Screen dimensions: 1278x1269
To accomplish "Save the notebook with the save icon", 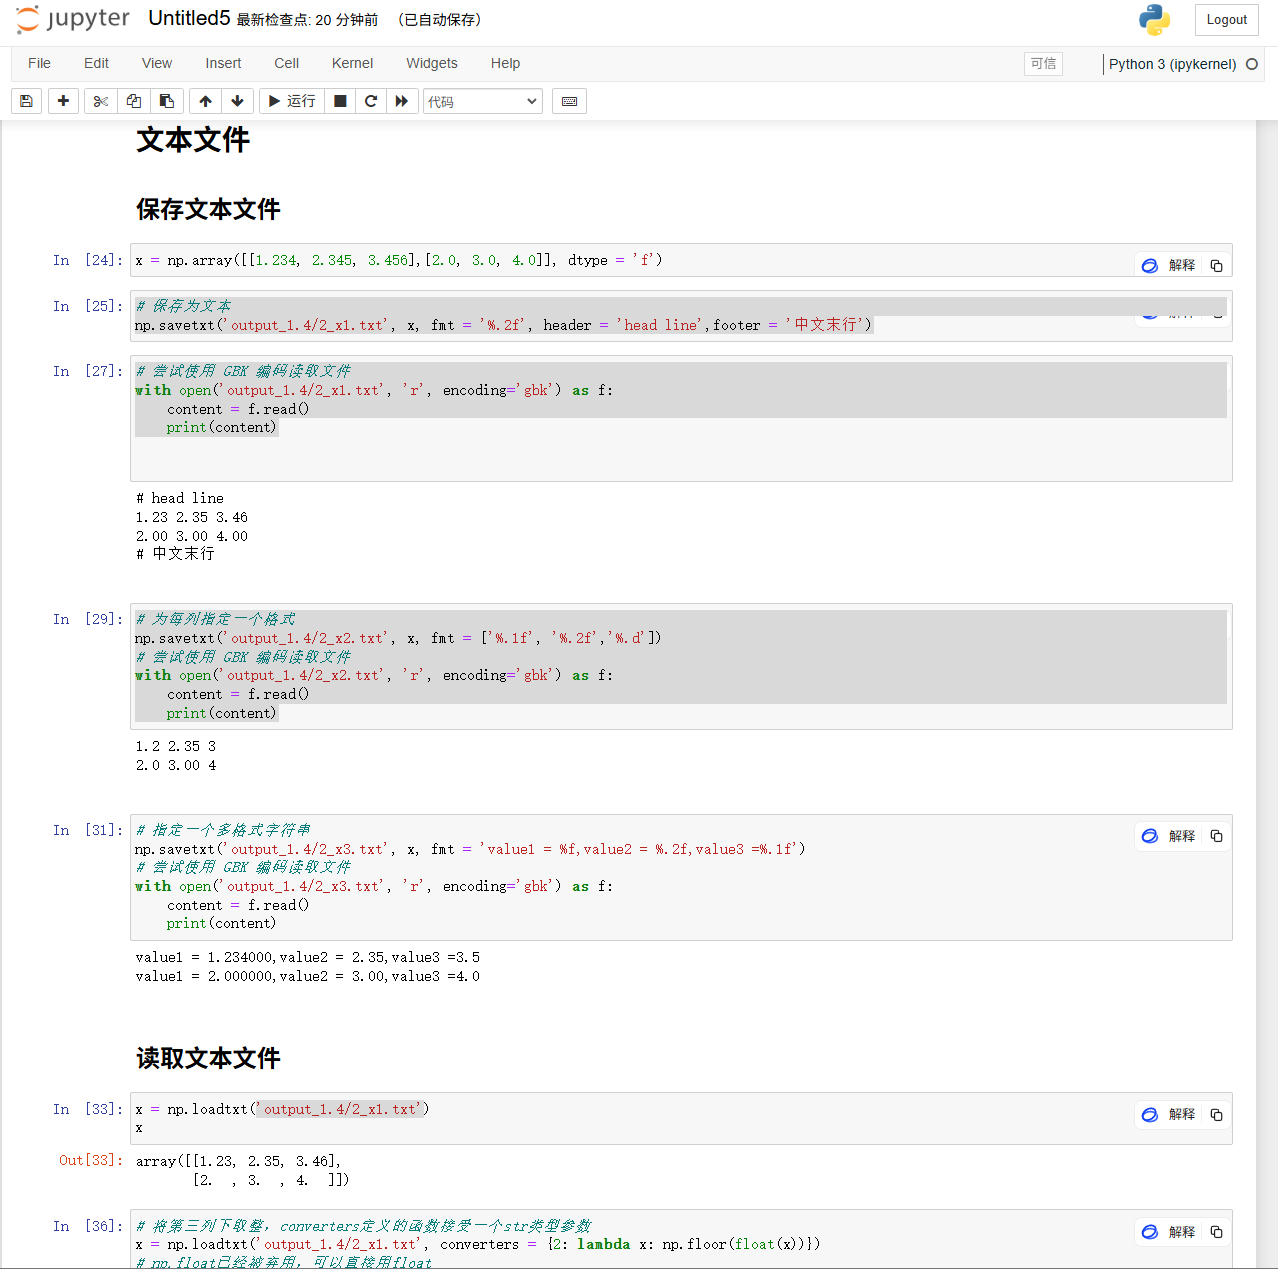I will (x=25, y=100).
